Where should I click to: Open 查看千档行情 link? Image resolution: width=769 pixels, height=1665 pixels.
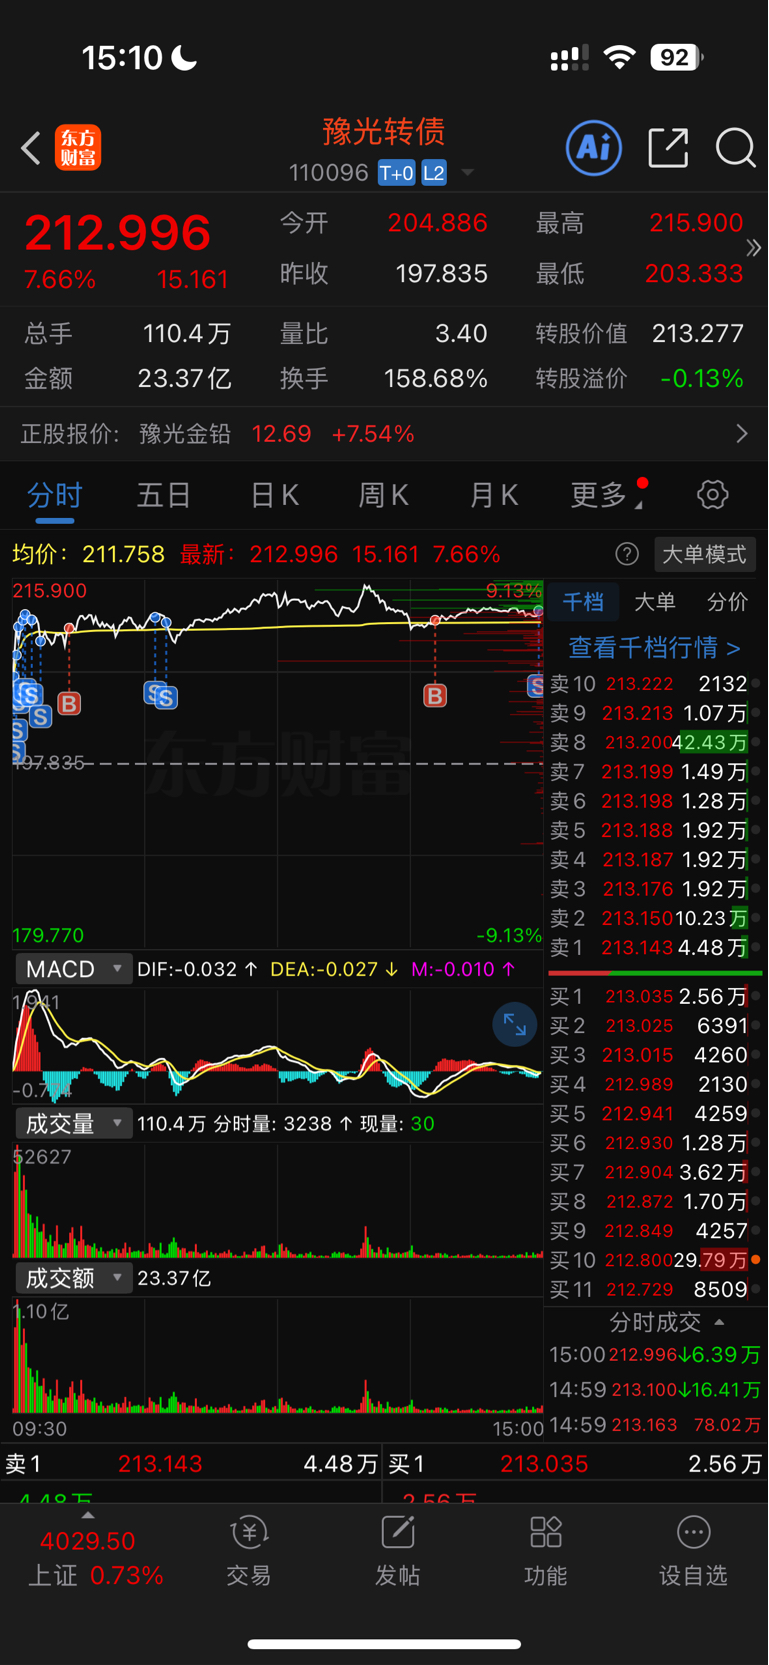click(654, 648)
